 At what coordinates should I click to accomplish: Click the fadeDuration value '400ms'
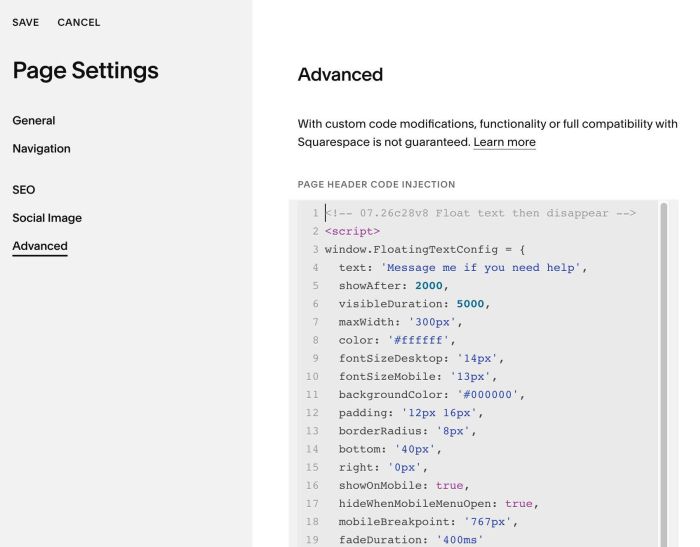pyautogui.click(x=460, y=540)
